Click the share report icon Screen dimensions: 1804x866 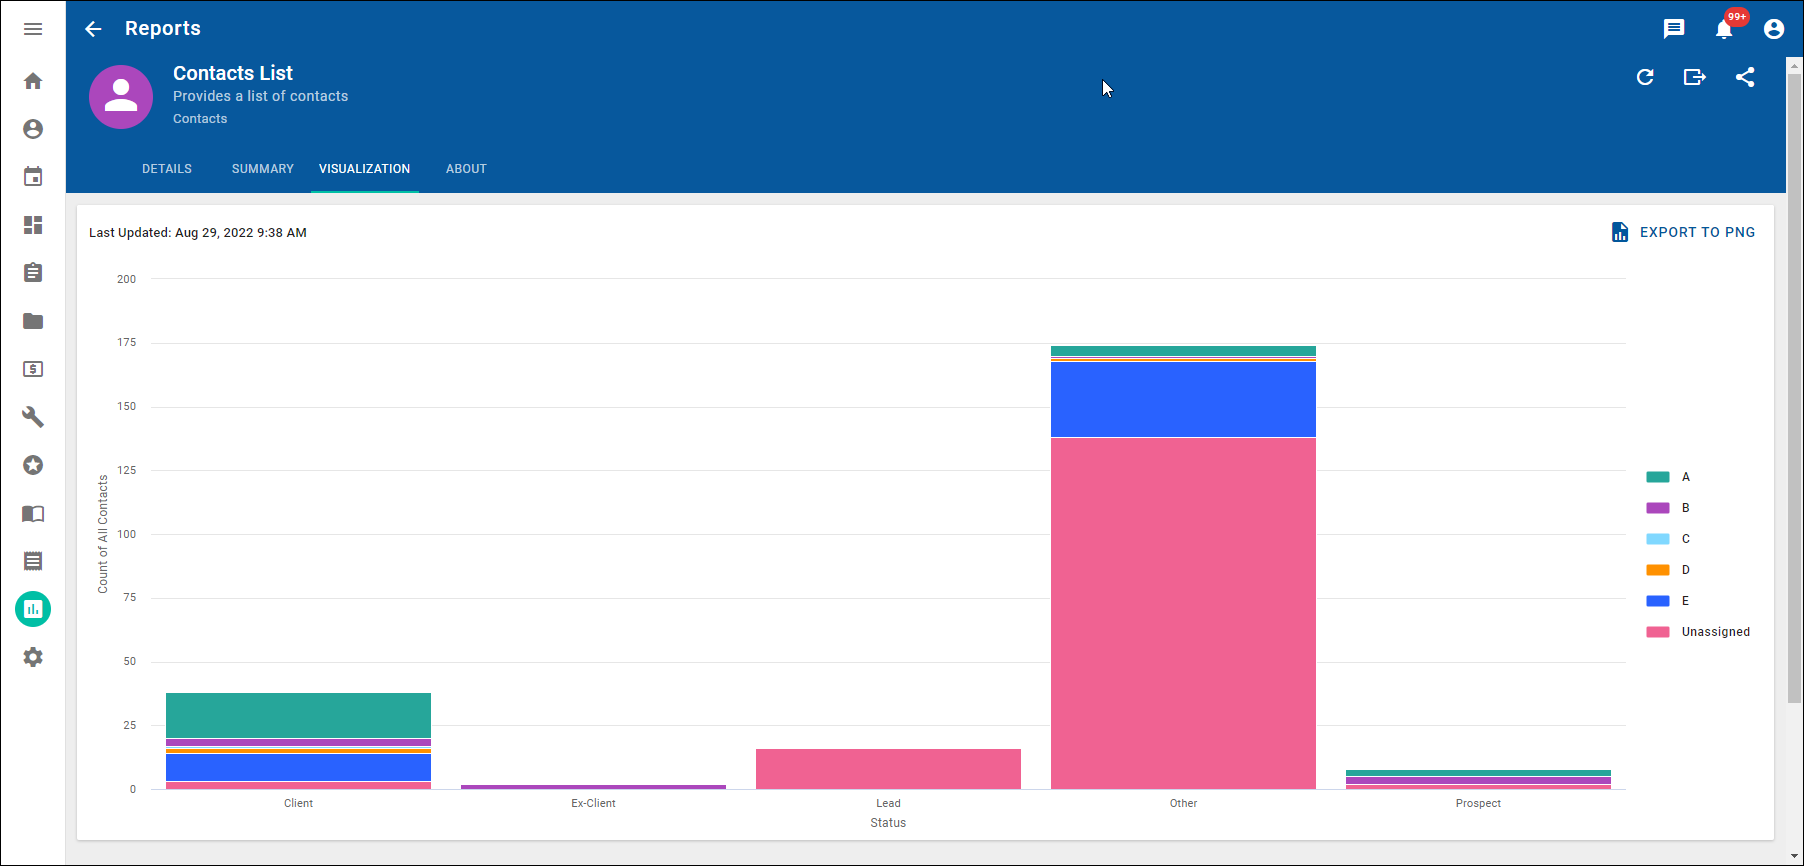(x=1745, y=77)
